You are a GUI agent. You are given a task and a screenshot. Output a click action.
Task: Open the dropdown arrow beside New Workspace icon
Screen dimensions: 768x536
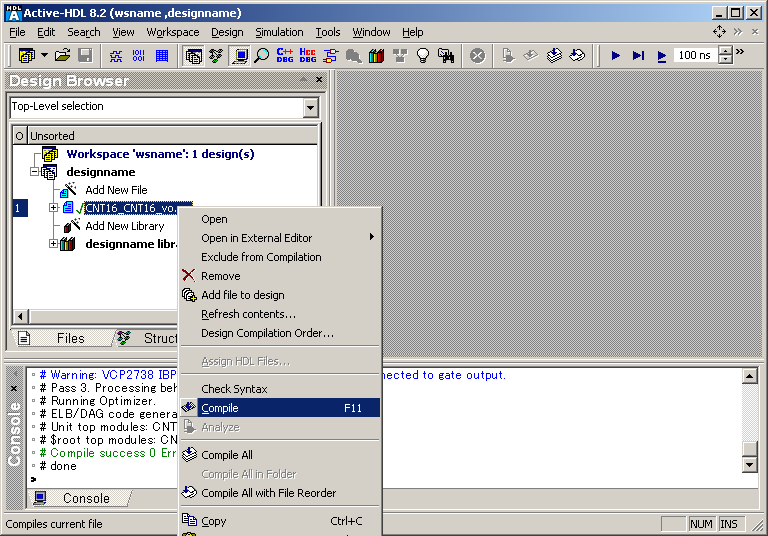[44, 55]
